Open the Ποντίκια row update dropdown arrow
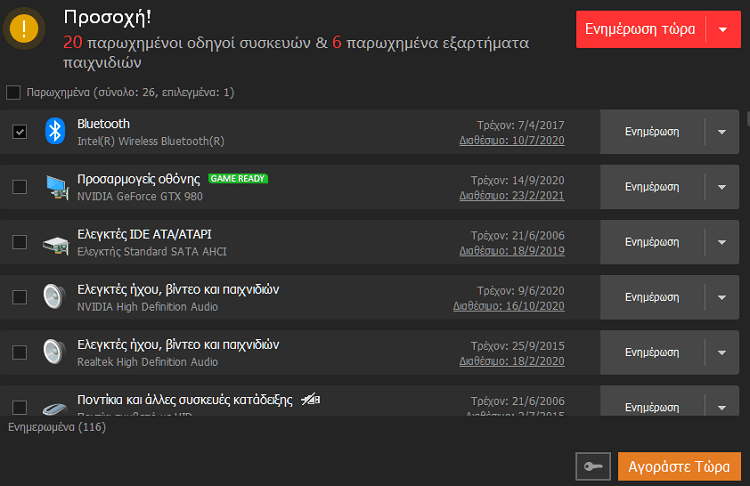 [x=722, y=408]
